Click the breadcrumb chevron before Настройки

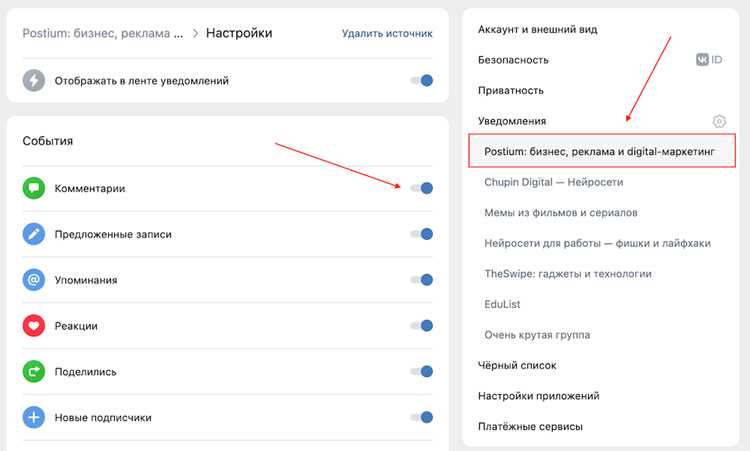[195, 33]
